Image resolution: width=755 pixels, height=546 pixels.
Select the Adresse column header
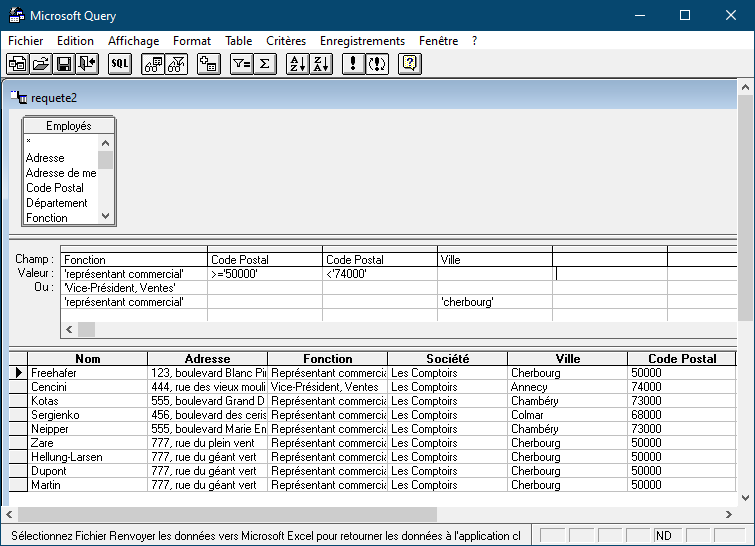coord(208,359)
